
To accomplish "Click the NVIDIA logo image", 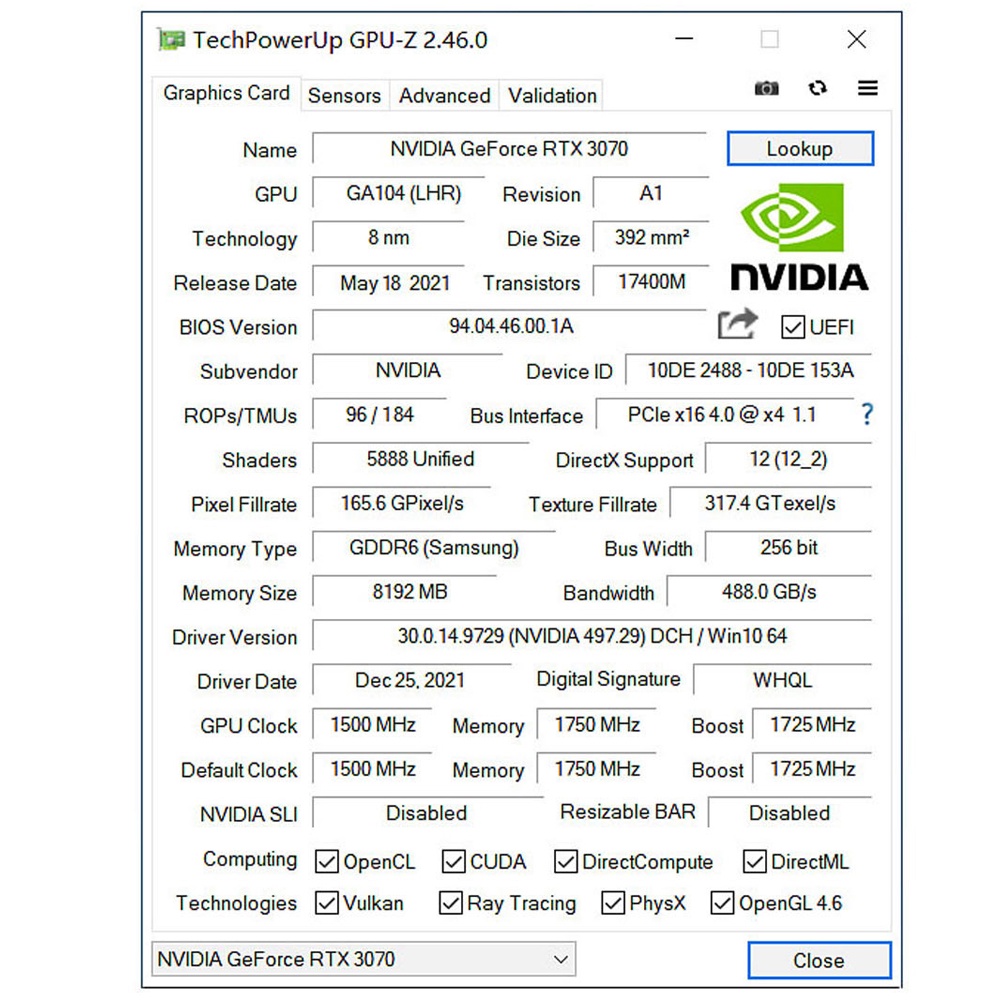I will point(799,237).
